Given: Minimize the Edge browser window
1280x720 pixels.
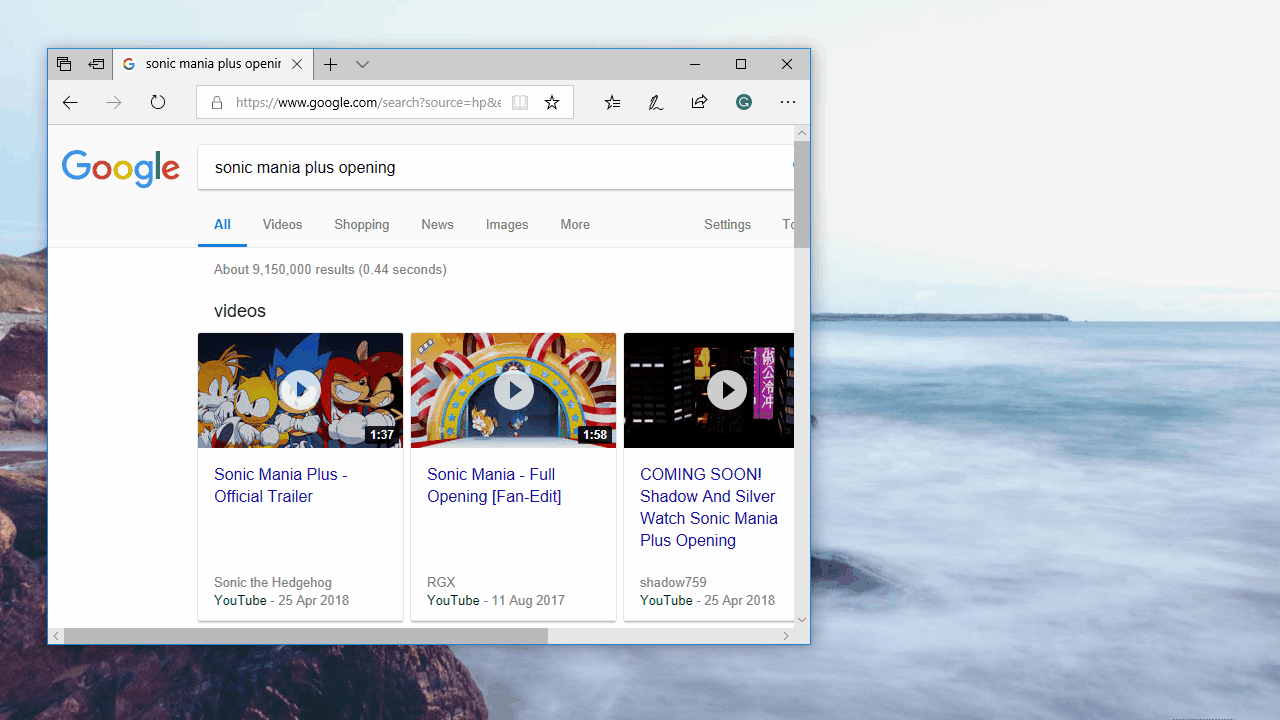Looking at the screenshot, I should click(x=695, y=64).
